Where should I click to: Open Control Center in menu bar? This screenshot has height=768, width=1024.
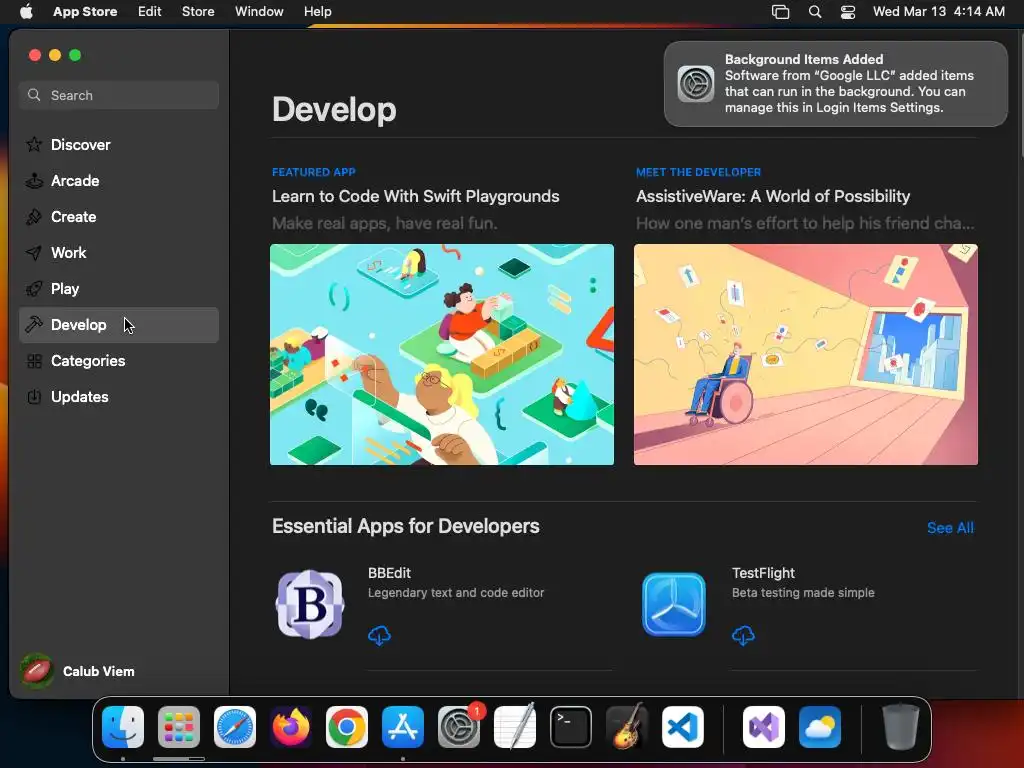click(x=848, y=12)
